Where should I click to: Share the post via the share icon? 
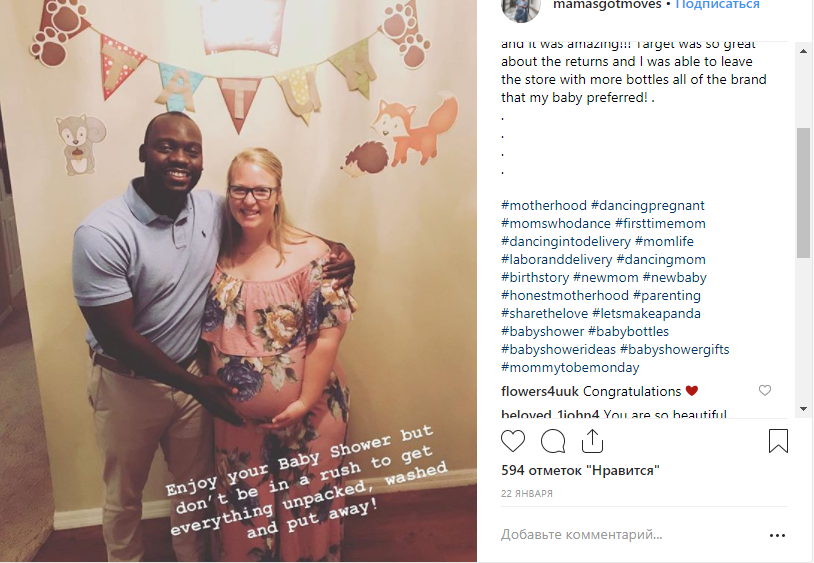[592, 441]
